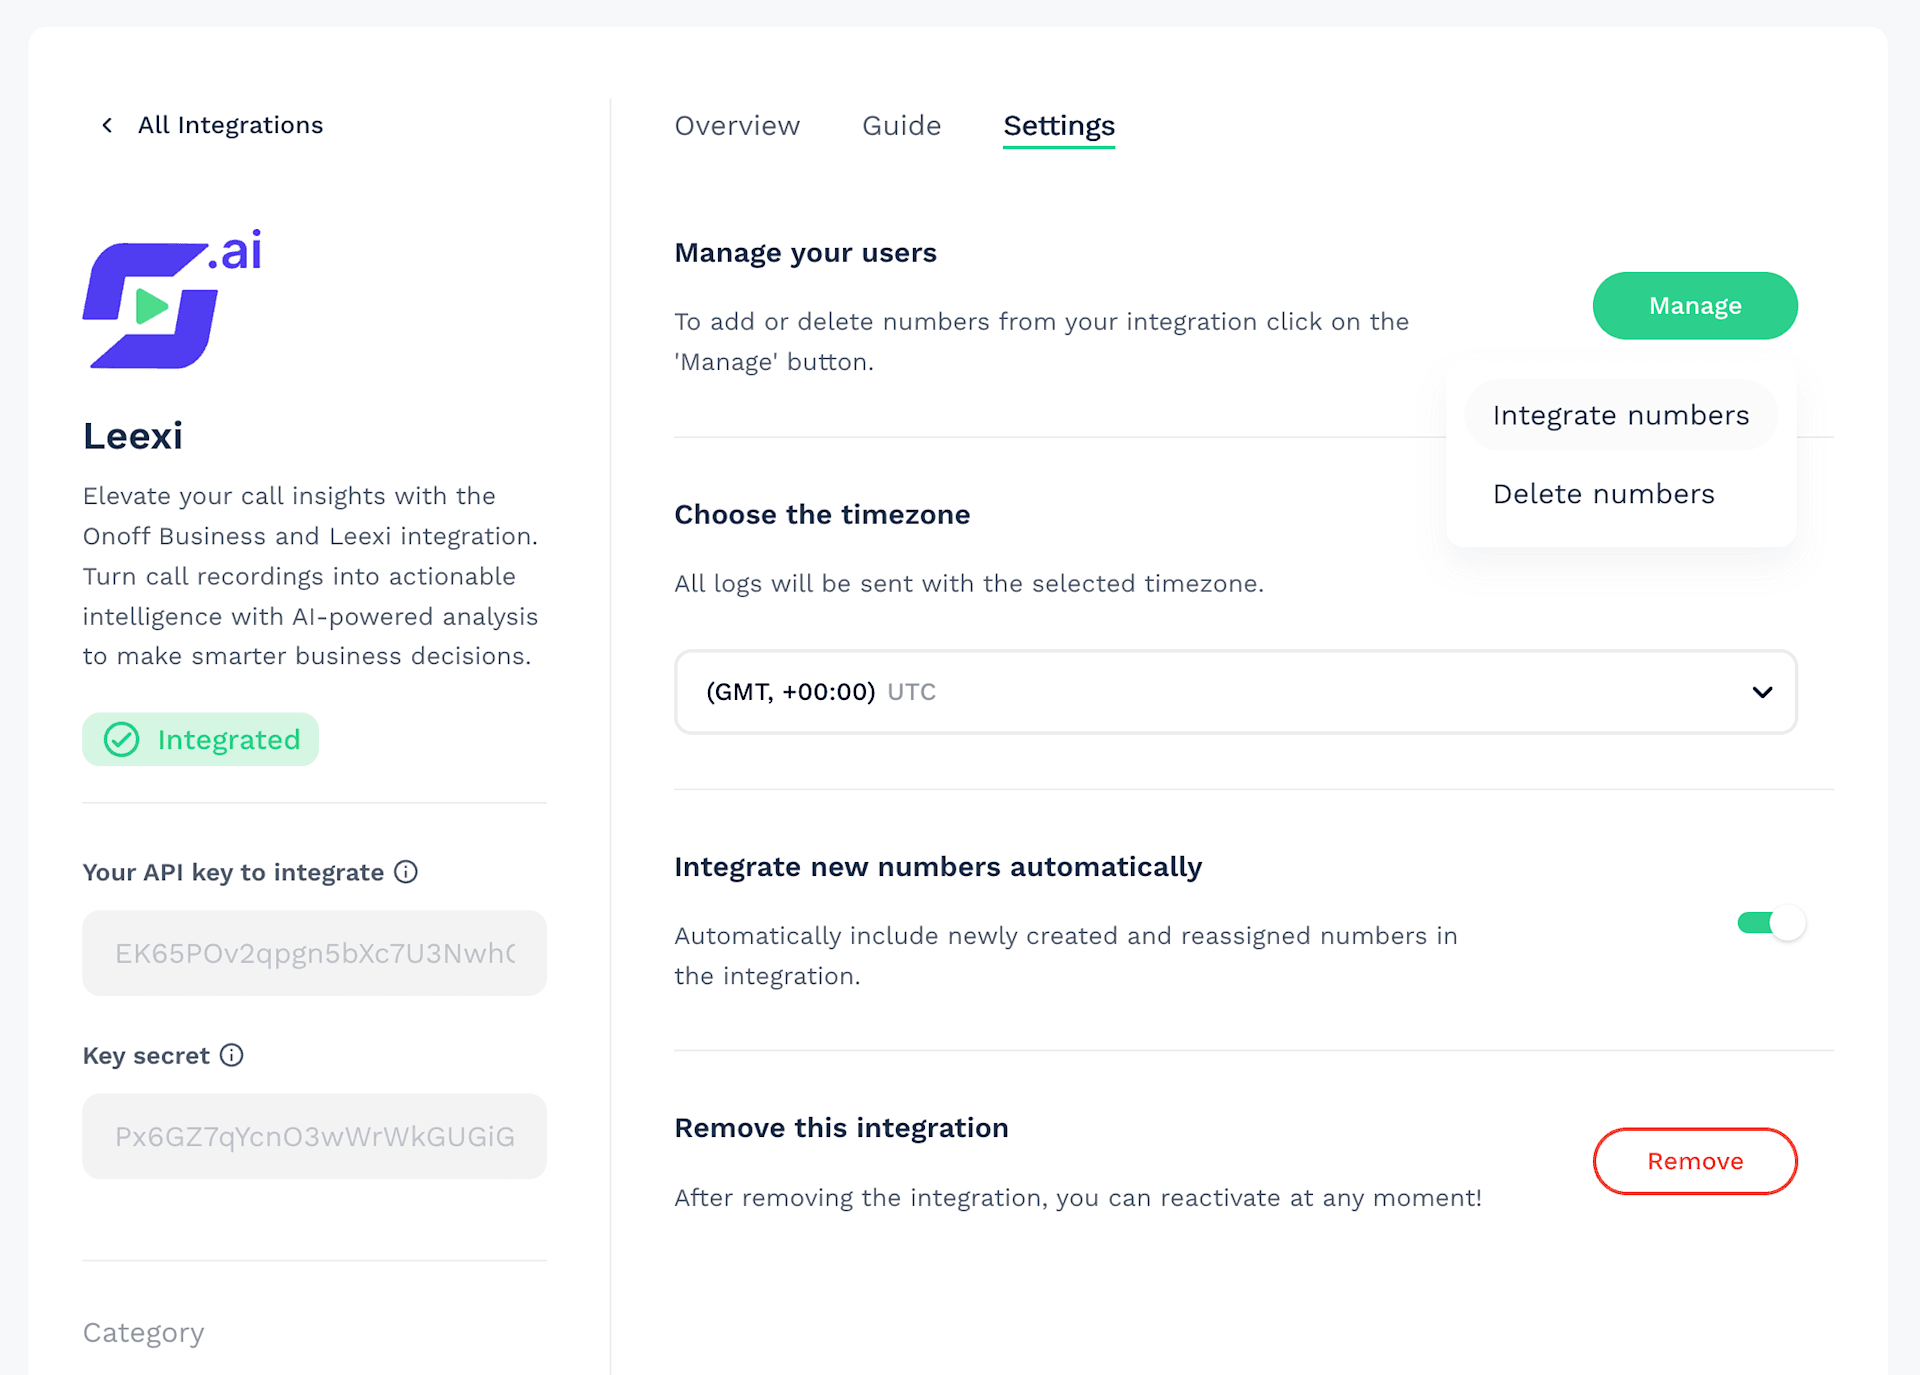1920x1375 pixels.
Task: Click the timezone dropdown chevron arrow
Action: (1762, 692)
